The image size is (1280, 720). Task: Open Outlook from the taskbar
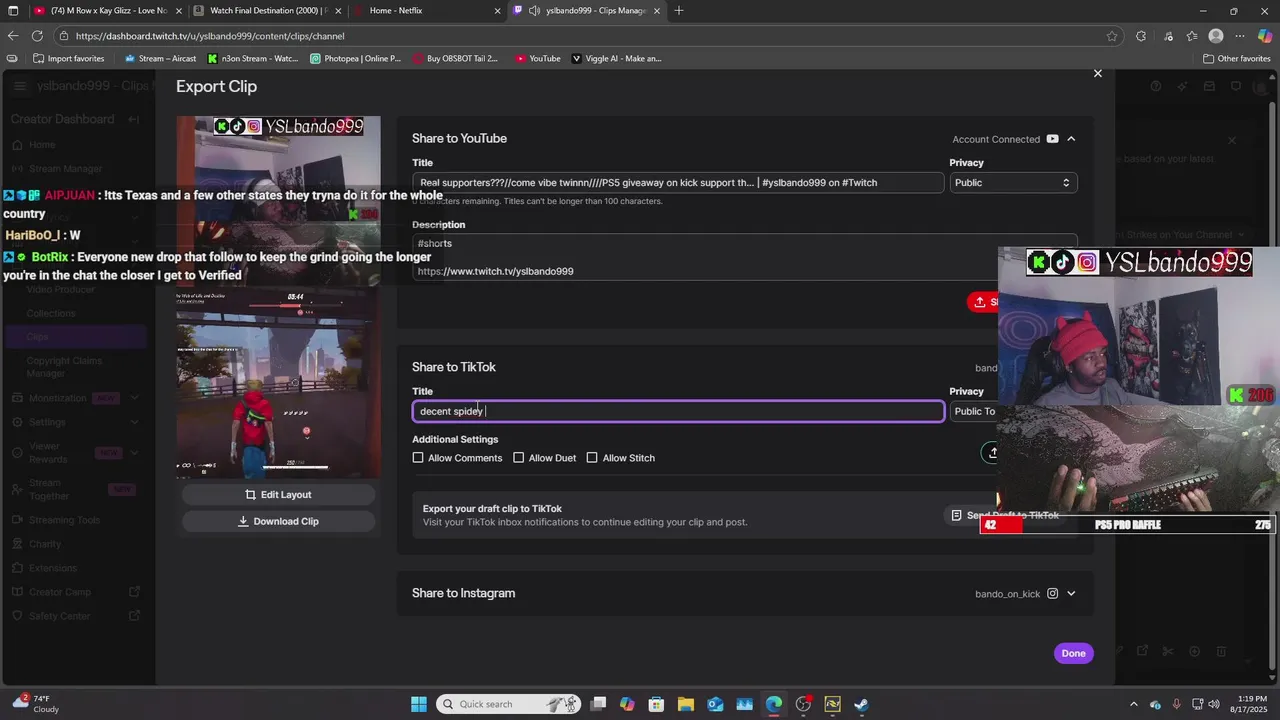[x=715, y=704]
